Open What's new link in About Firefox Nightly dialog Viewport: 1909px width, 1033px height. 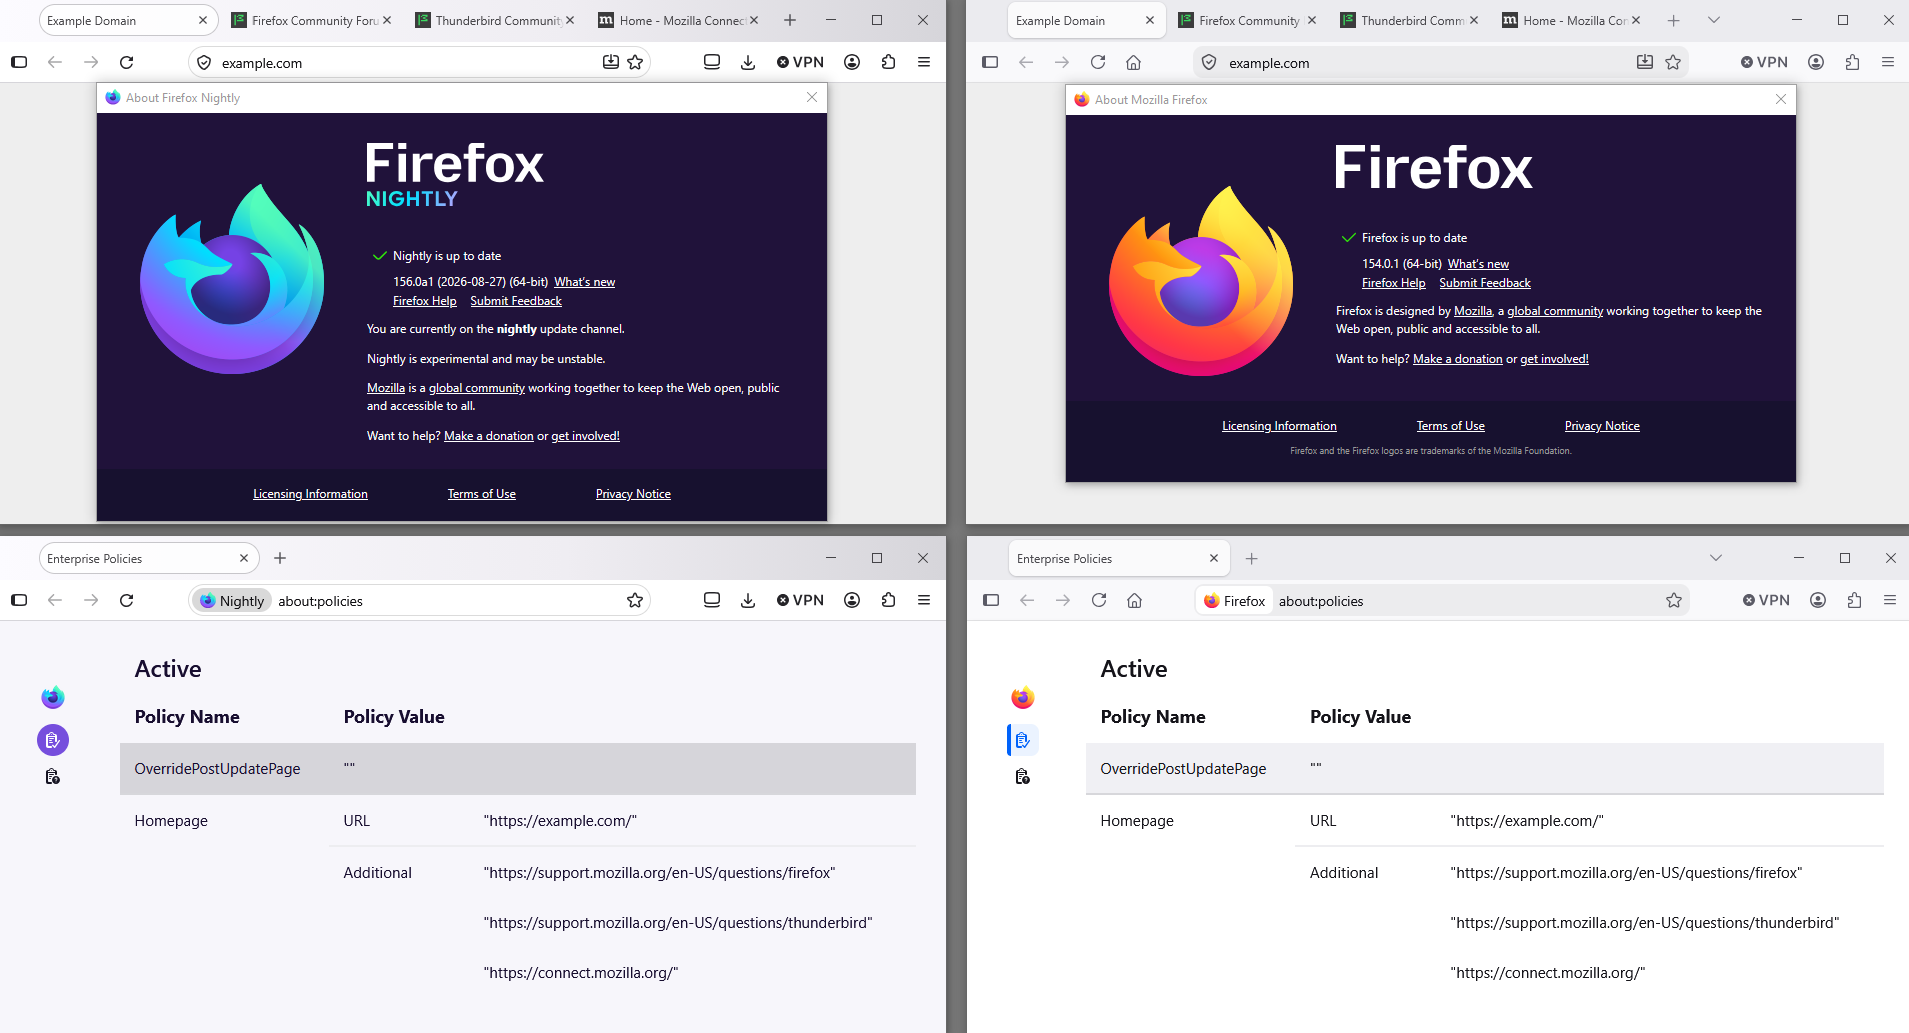point(585,282)
